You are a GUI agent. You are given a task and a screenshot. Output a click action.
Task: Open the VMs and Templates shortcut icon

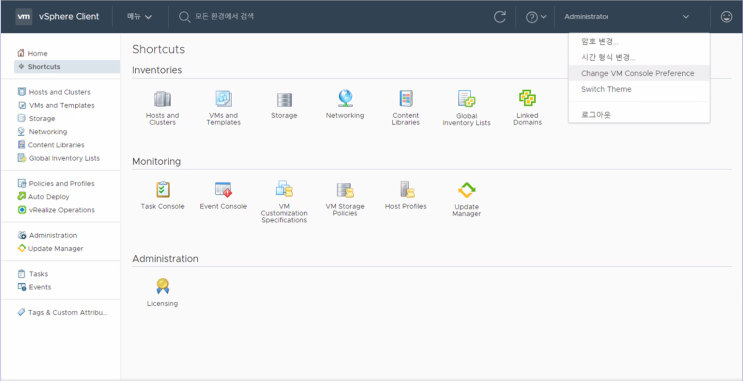(x=223, y=99)
